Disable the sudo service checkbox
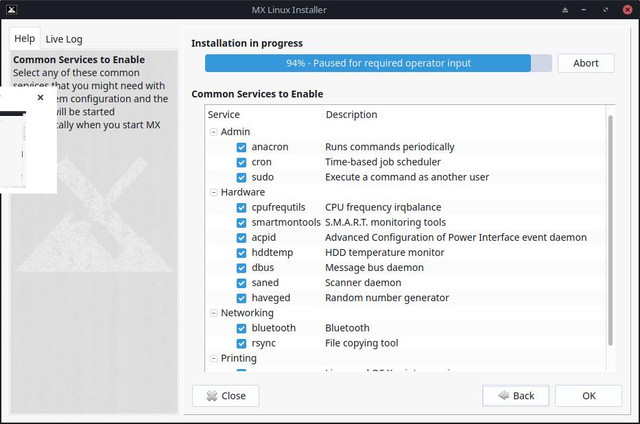Viewport: 640px width, 424px height. [241, 178]
